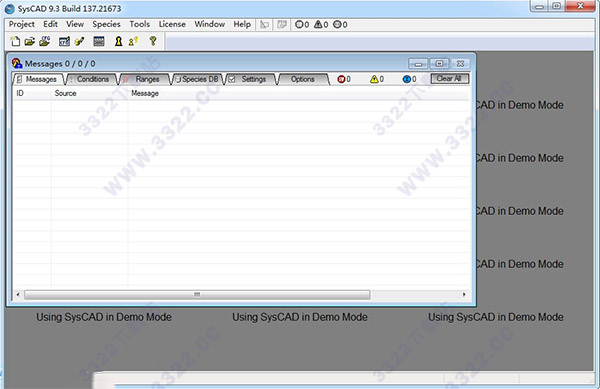The width and height of the screenshot is (600, 389).
Task: Click the yellow warning counter in Messages
Action: coord(377,79)
